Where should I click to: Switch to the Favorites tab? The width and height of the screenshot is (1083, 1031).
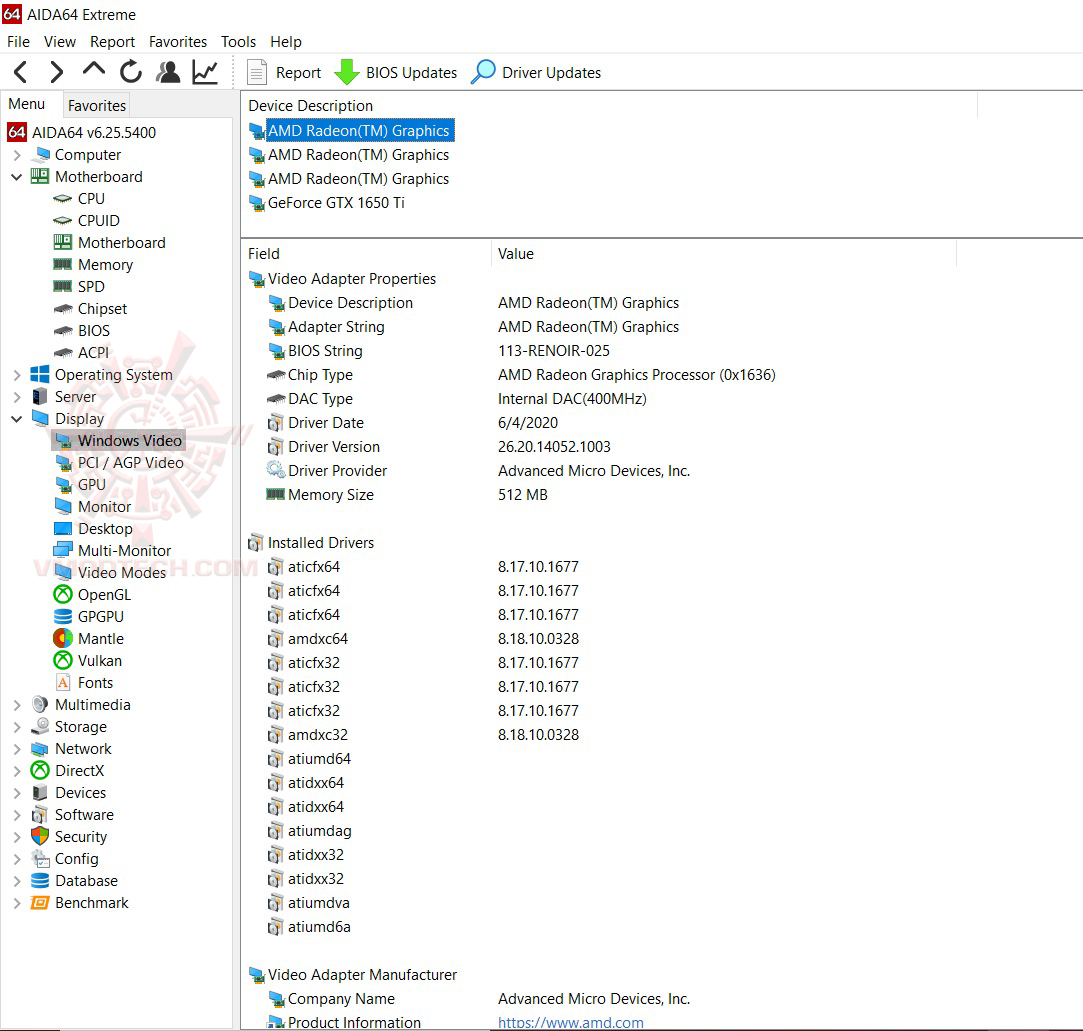tap(97, 106)
